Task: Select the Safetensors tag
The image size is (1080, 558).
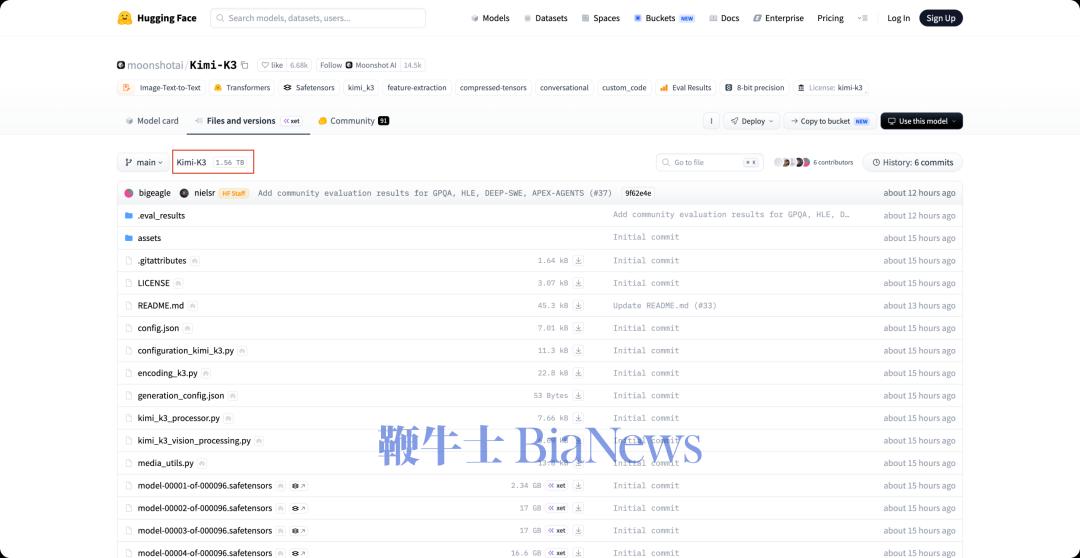Action: point(309,87)
